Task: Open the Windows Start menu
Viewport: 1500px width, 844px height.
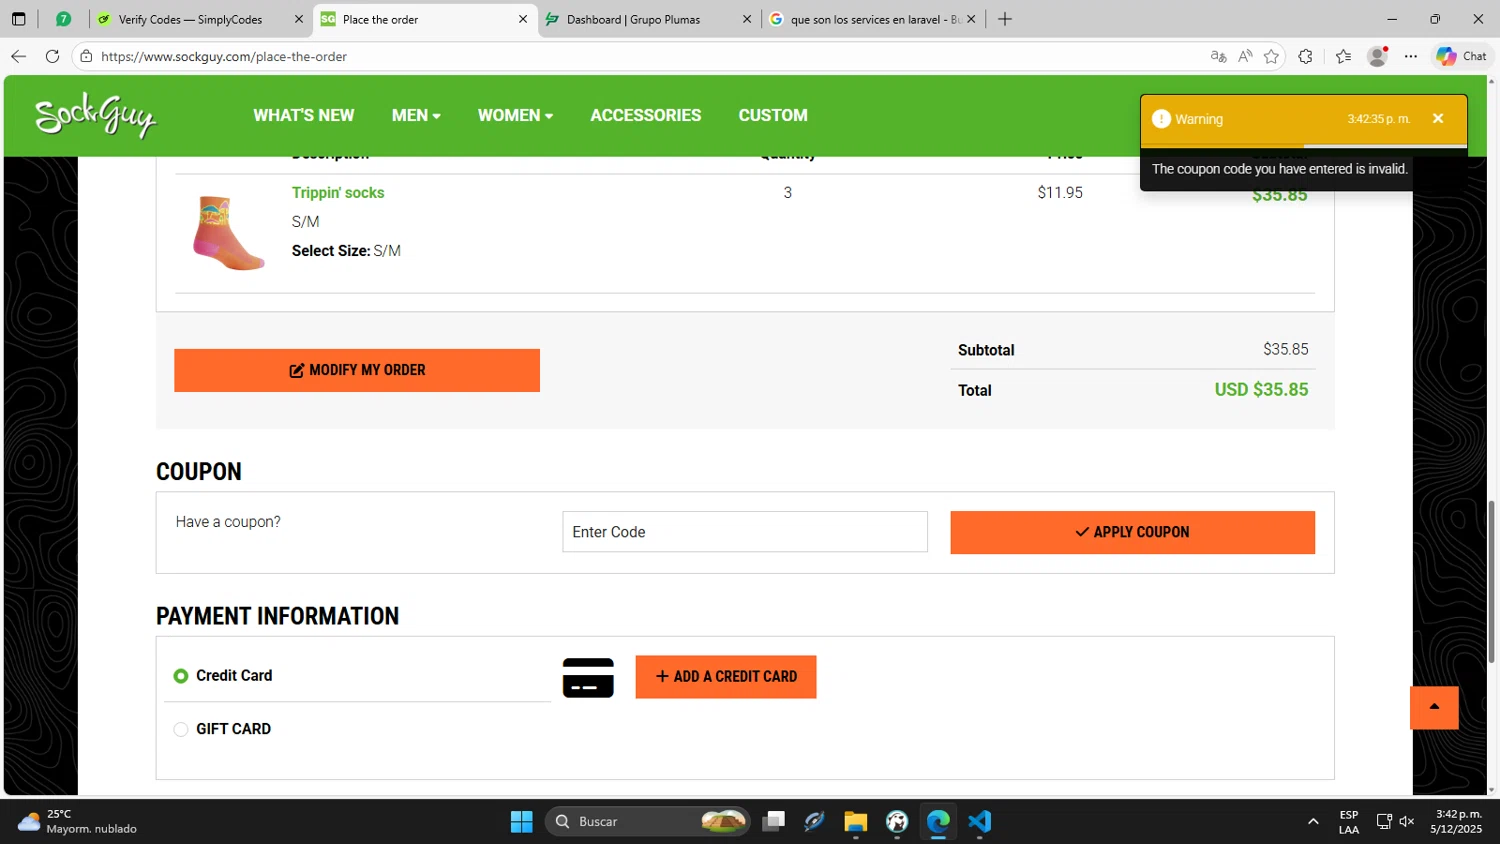Action: click(x=521, y=822)
